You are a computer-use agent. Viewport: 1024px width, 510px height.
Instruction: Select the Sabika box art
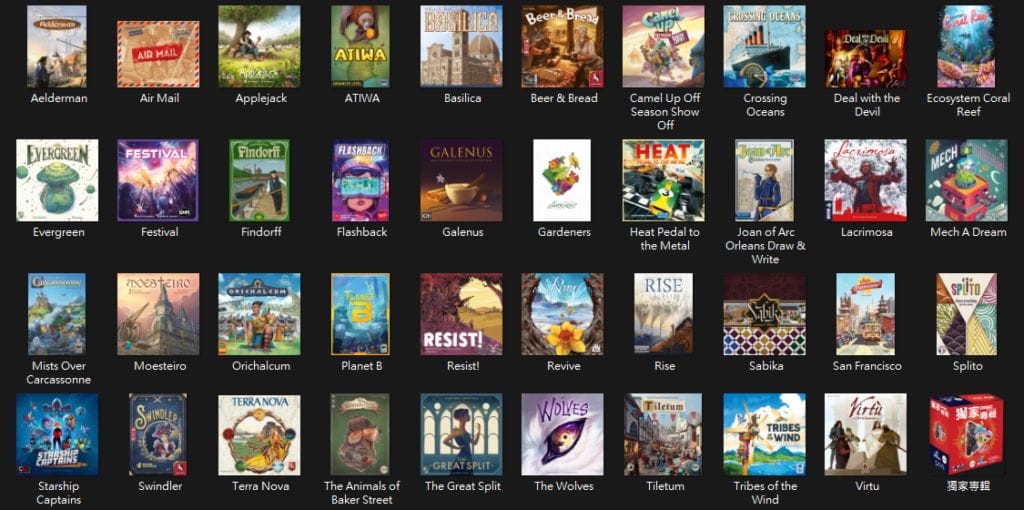point(764,314)
